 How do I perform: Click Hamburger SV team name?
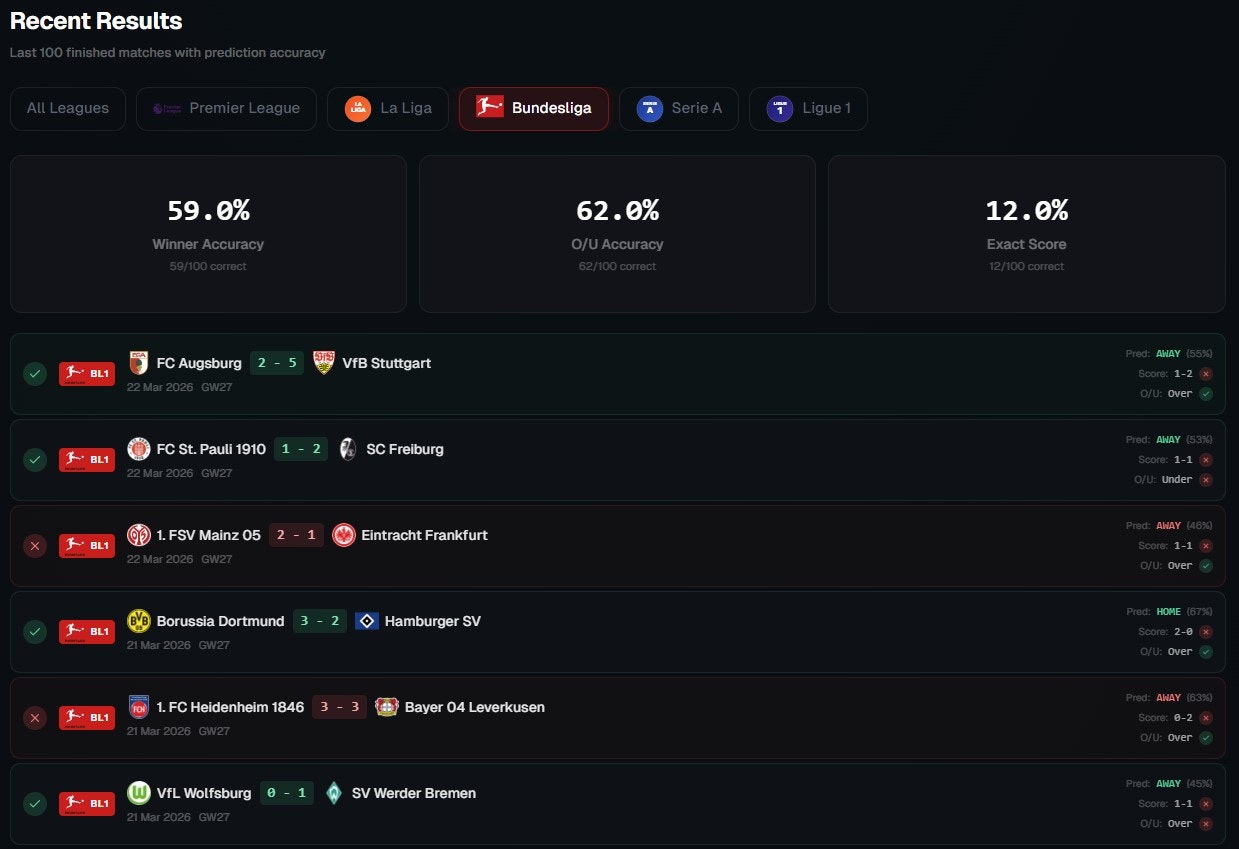pyautogui.click(x=433, y=621)
